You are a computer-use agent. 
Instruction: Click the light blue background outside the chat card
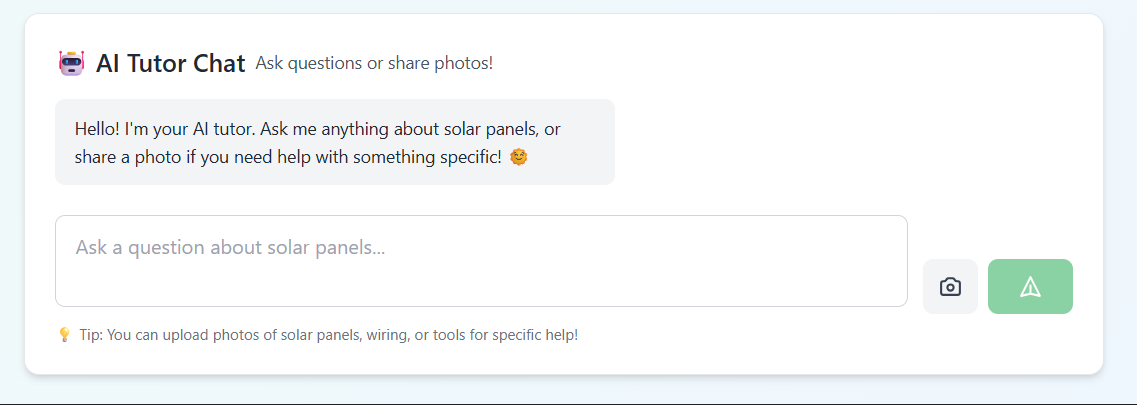[1120, 200]
